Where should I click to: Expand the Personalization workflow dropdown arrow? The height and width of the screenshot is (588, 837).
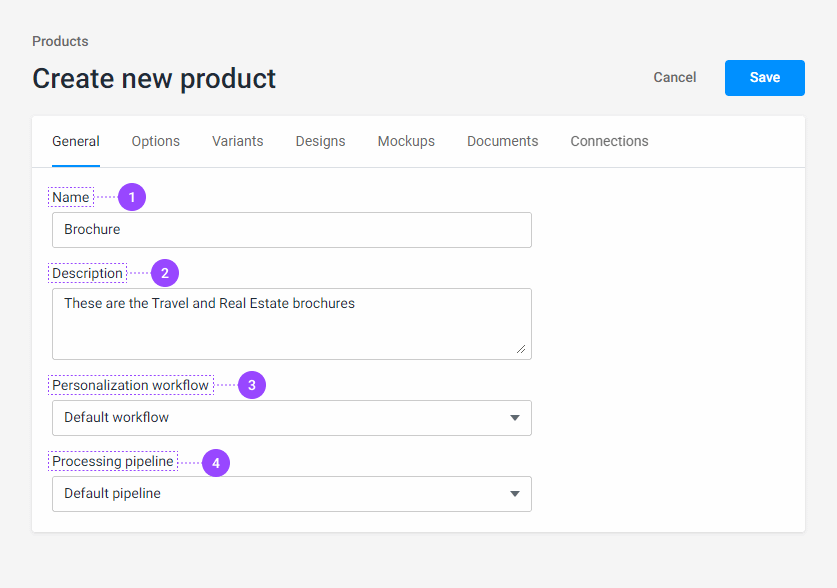pyautogui.click(x=515, y=418)
